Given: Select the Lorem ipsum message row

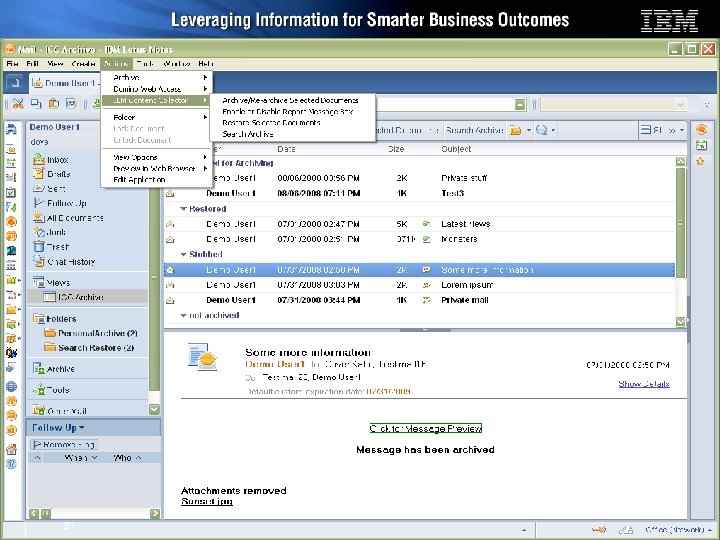Looking at the screenshot, I should coord(419,285).
